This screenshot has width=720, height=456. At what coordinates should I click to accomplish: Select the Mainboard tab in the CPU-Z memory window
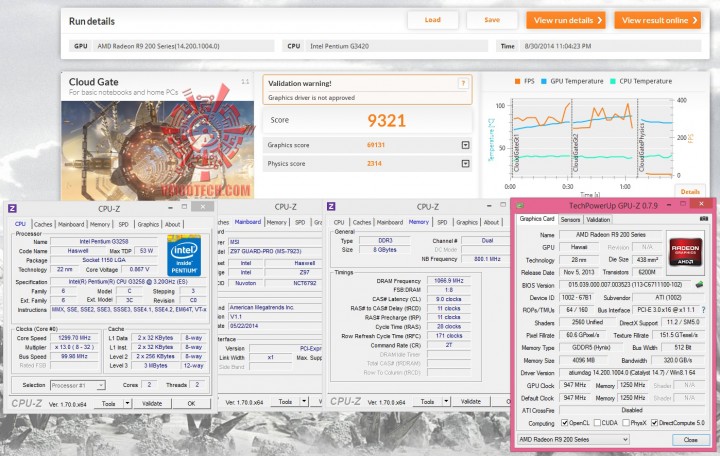389,222
